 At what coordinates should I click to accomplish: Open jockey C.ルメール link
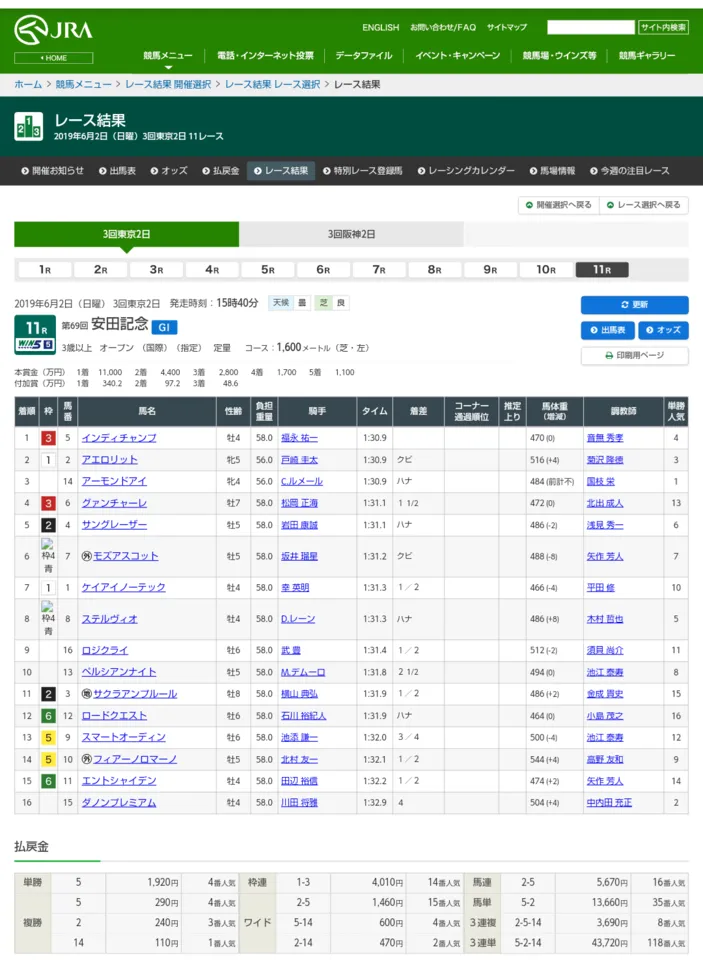coord(302,482)
